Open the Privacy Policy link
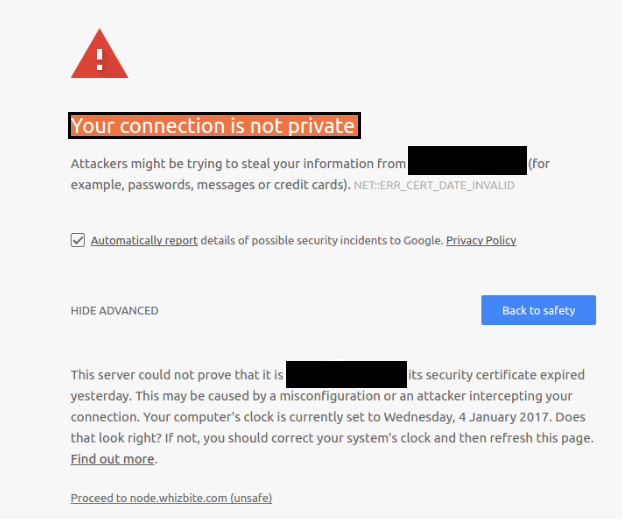 click(x=481, y=240)
